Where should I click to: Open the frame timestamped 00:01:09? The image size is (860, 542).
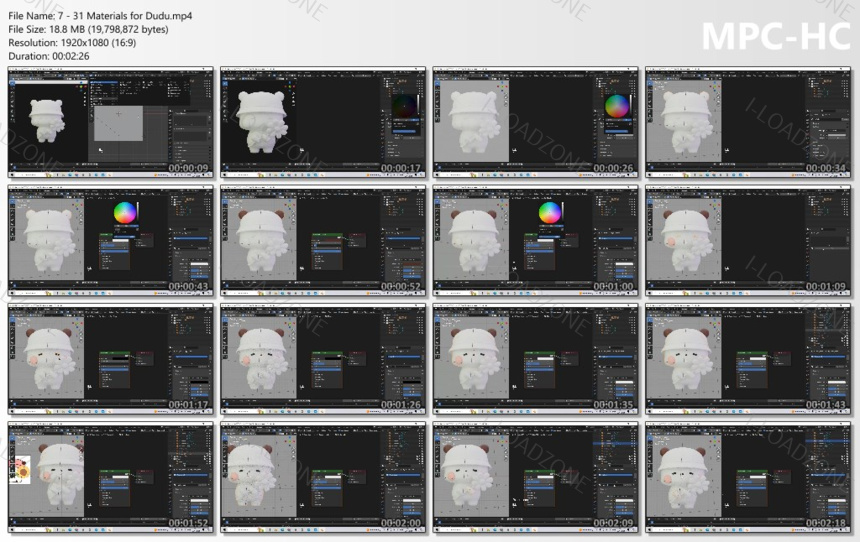click(x=748, y=240)
